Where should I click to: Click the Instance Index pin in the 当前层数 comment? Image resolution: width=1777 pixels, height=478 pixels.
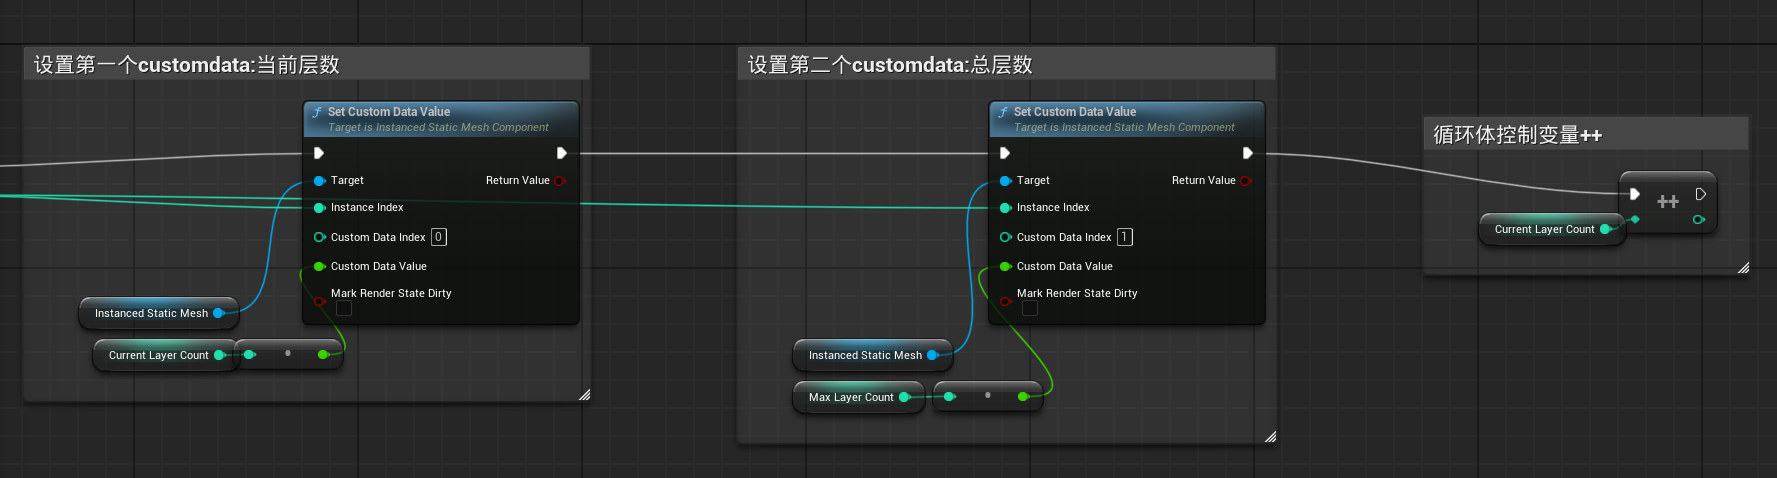pyautogui.click(x=320, y=208)
